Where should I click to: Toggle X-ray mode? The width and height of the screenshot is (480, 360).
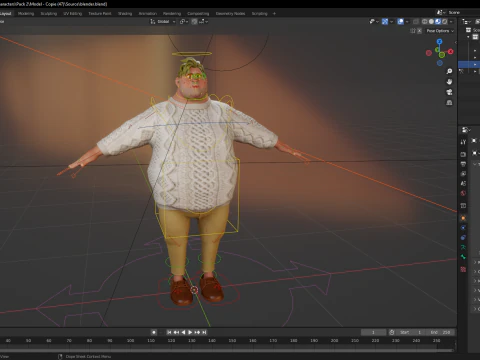pos(416,22)
